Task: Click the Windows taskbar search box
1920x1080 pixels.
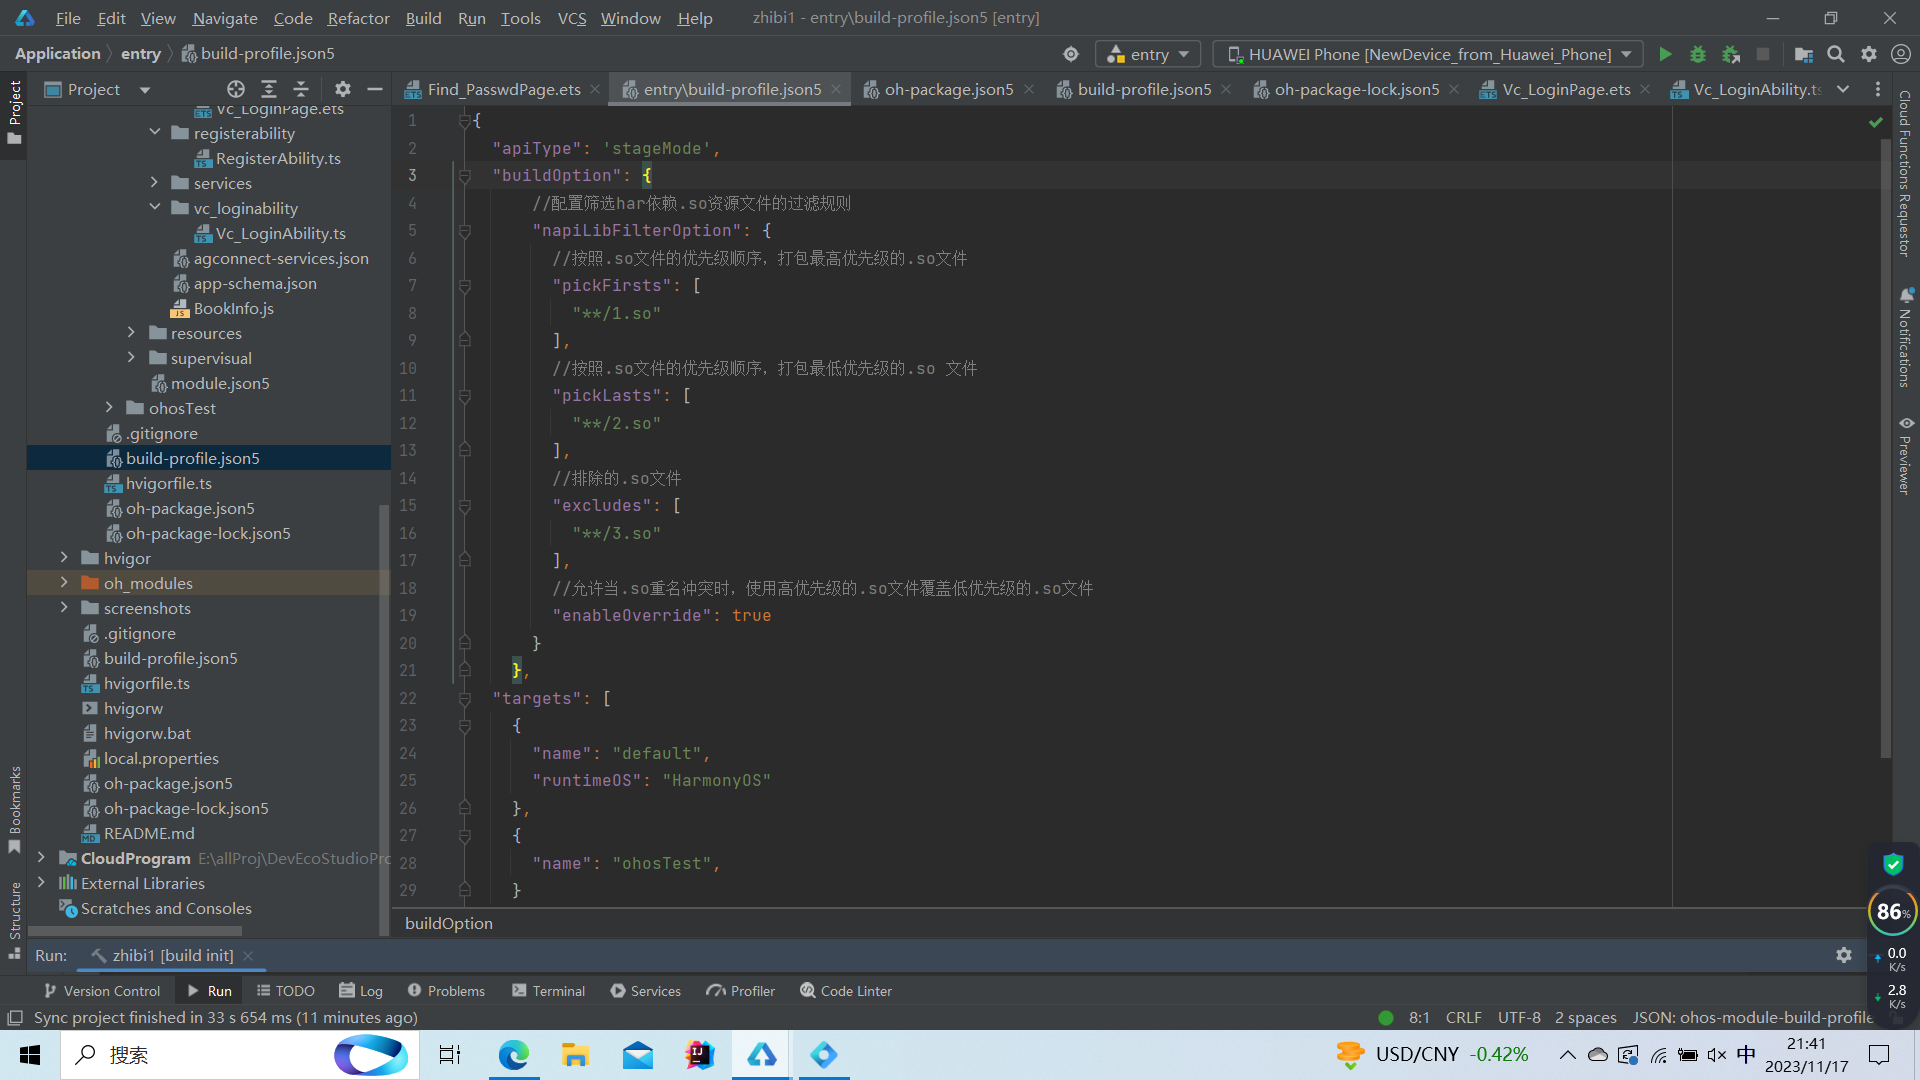Action: point(240,1055)
